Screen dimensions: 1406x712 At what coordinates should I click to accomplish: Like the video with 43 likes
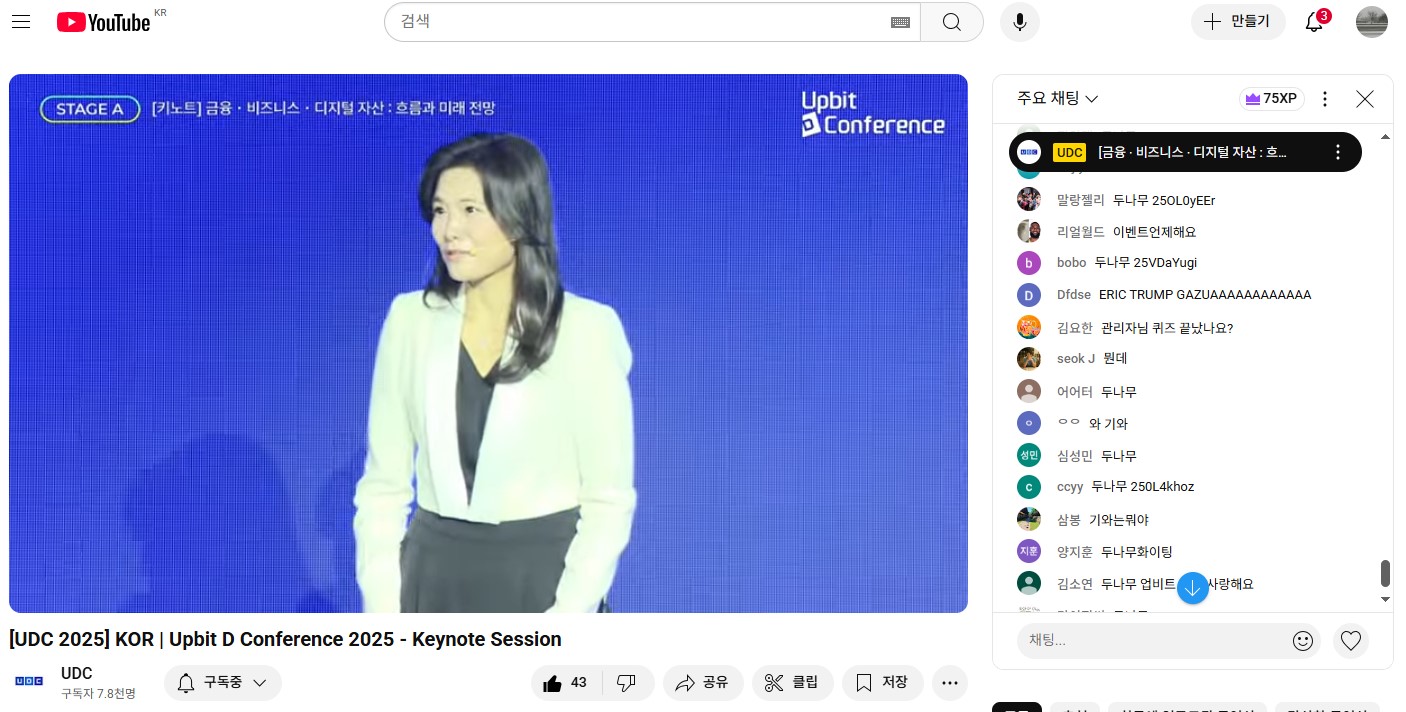[565, 683]
